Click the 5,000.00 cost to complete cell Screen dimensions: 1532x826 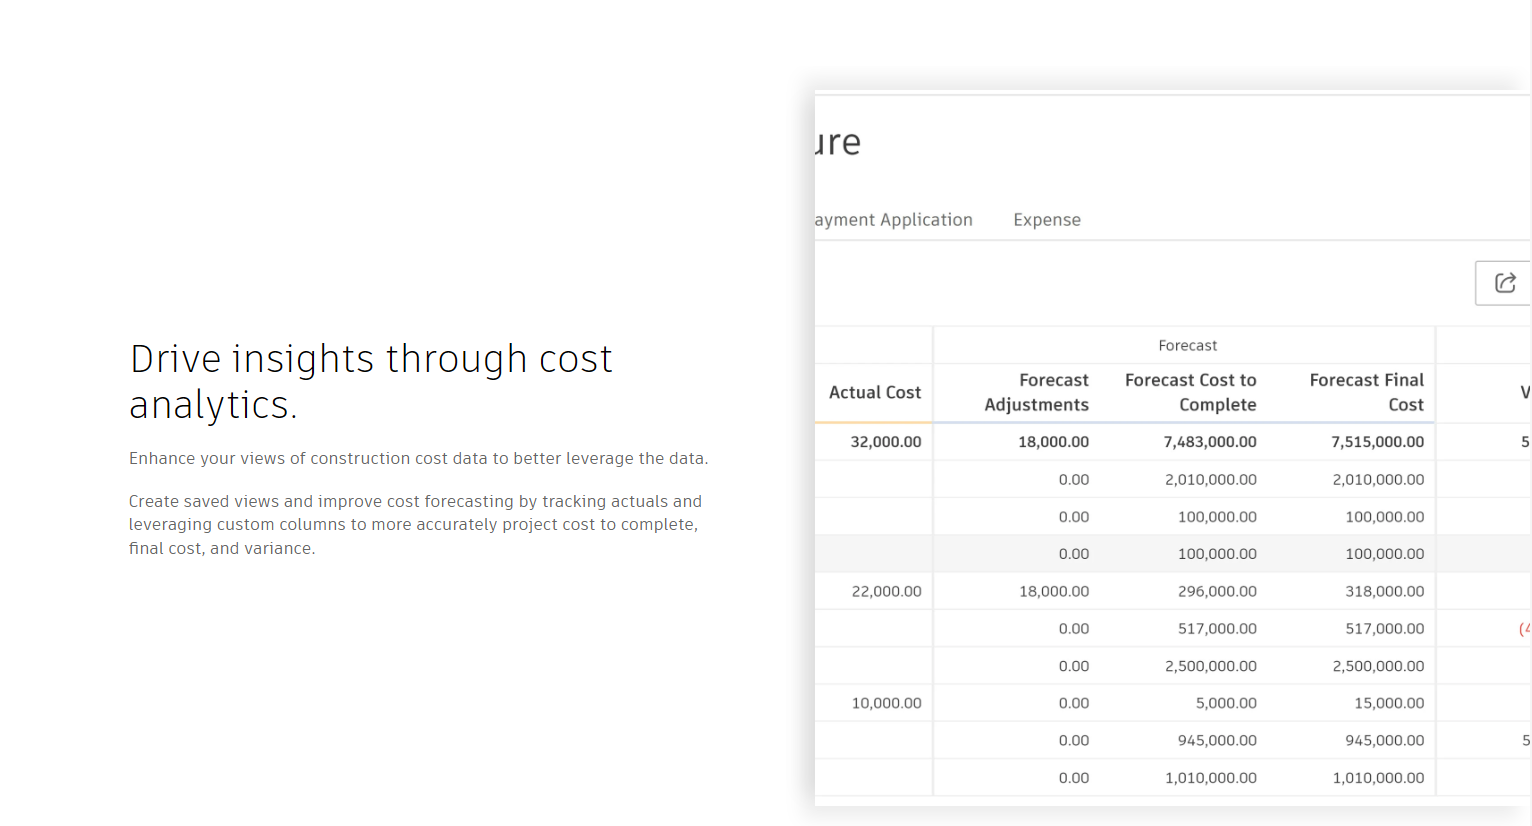1226,704
